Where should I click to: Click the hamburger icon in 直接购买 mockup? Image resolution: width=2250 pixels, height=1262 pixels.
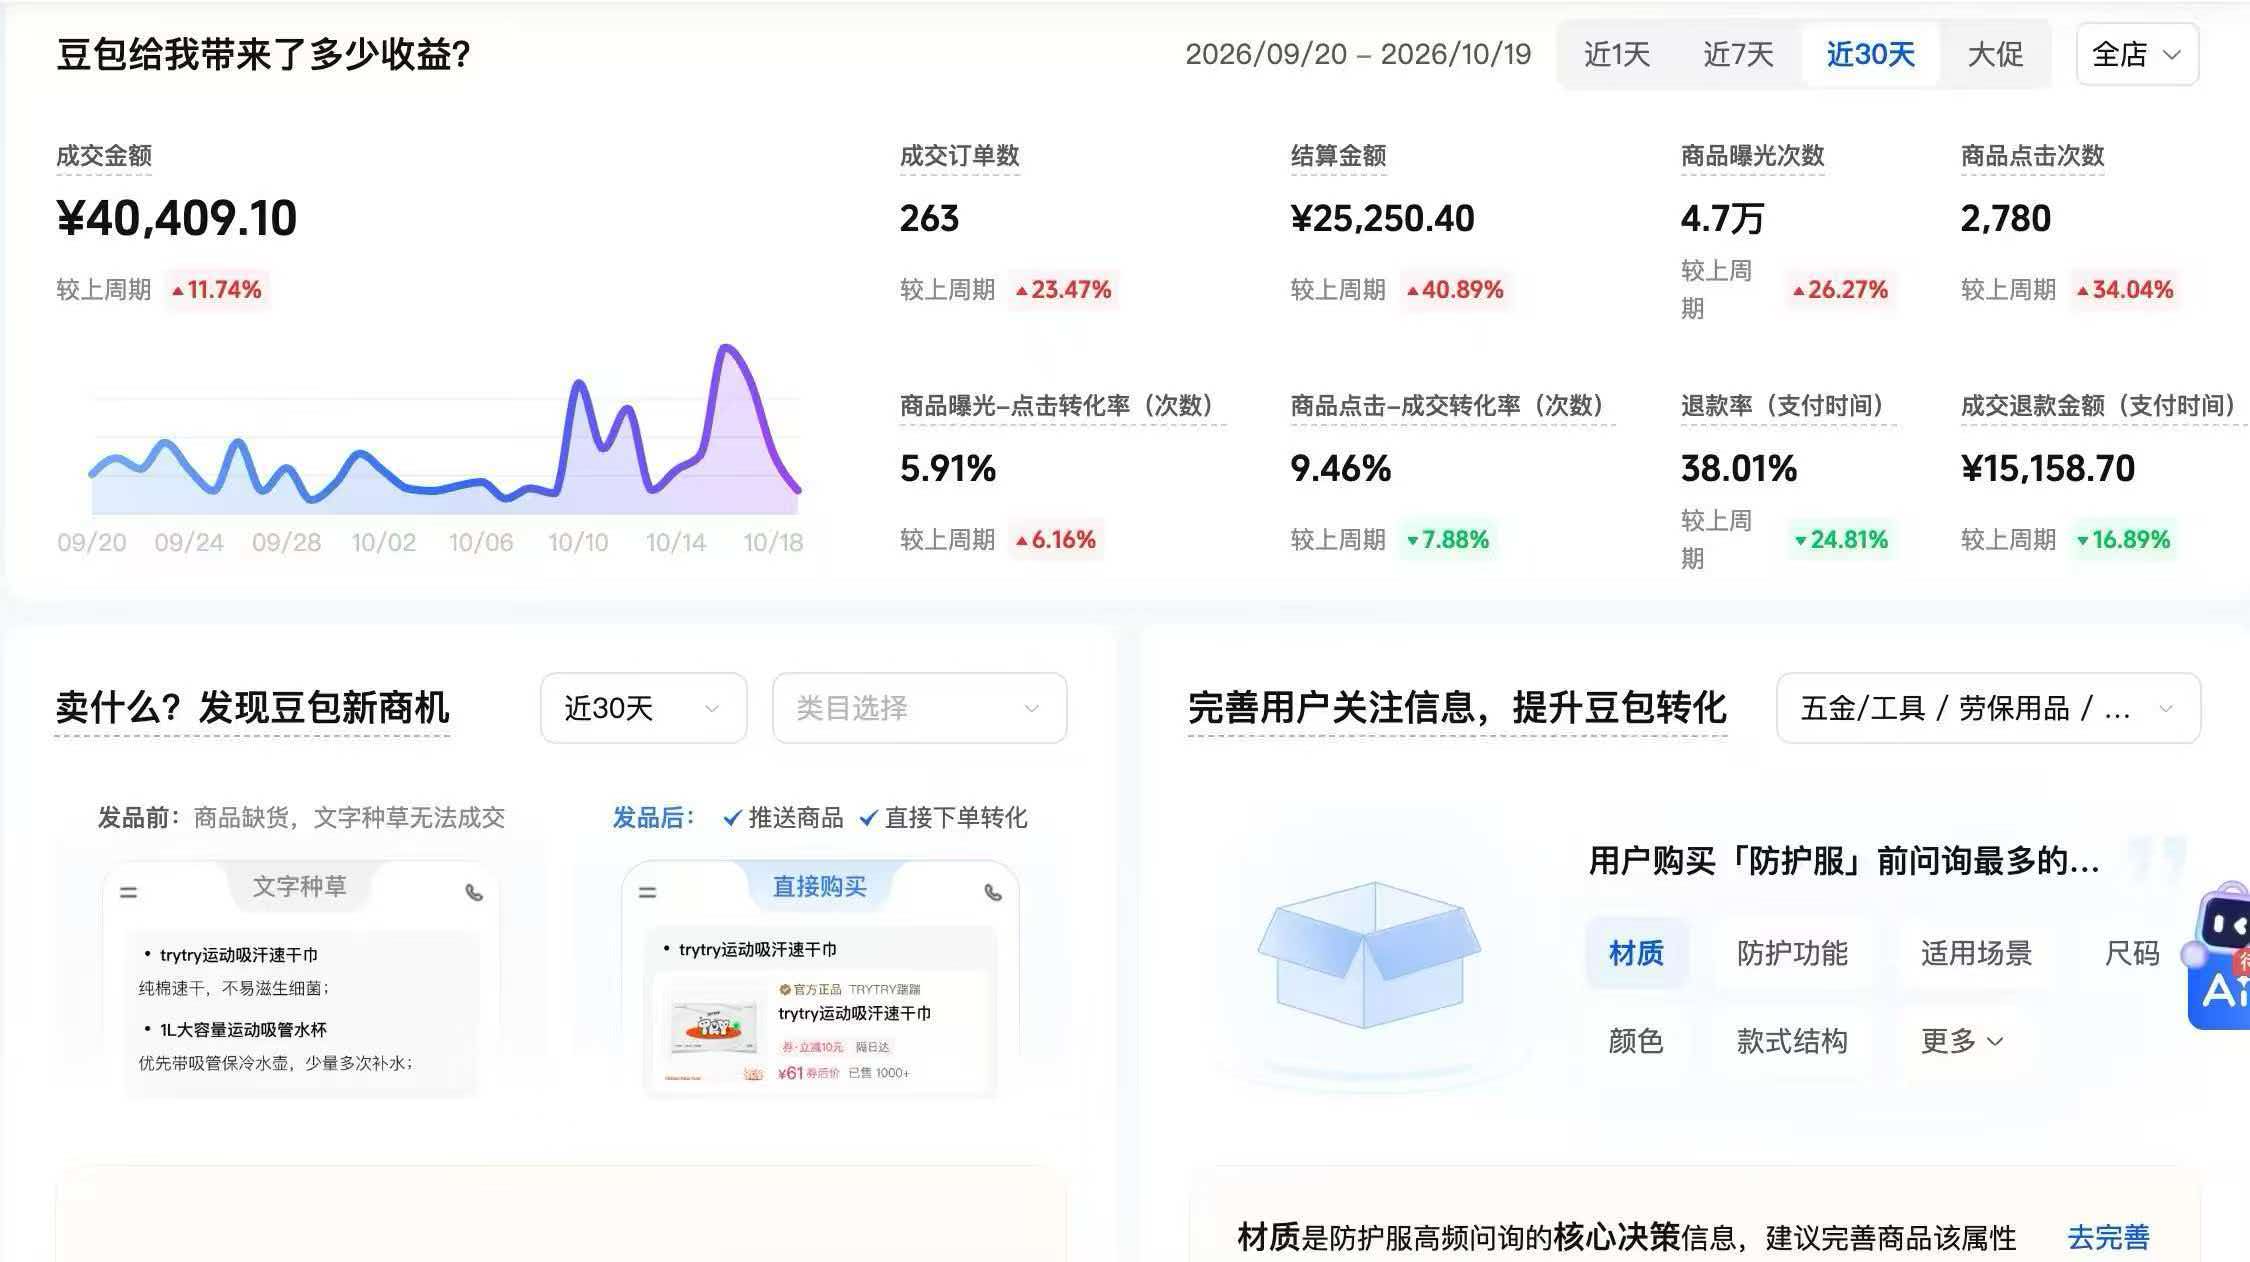647,892
